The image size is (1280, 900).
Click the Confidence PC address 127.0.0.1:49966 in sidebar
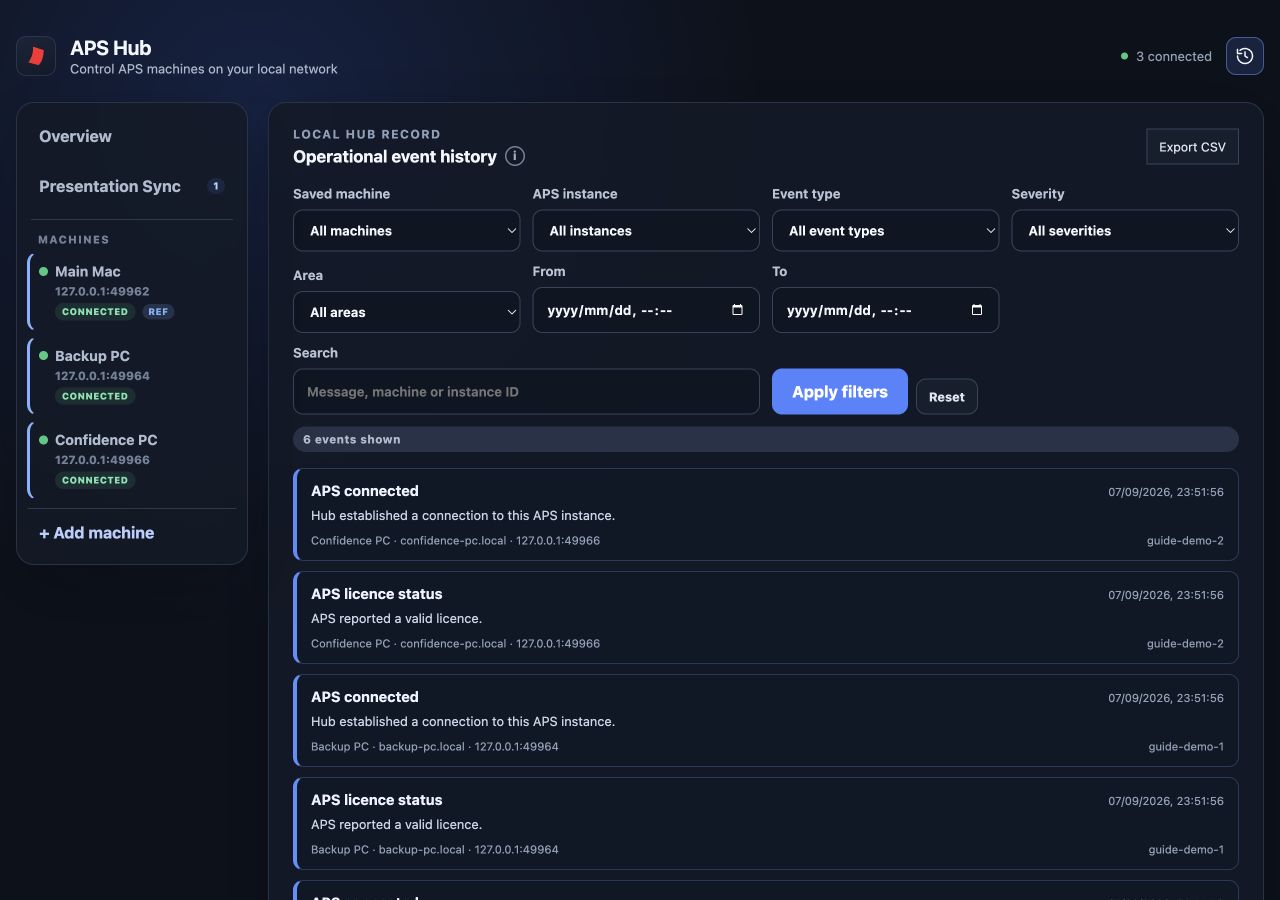tap(102, 460)
